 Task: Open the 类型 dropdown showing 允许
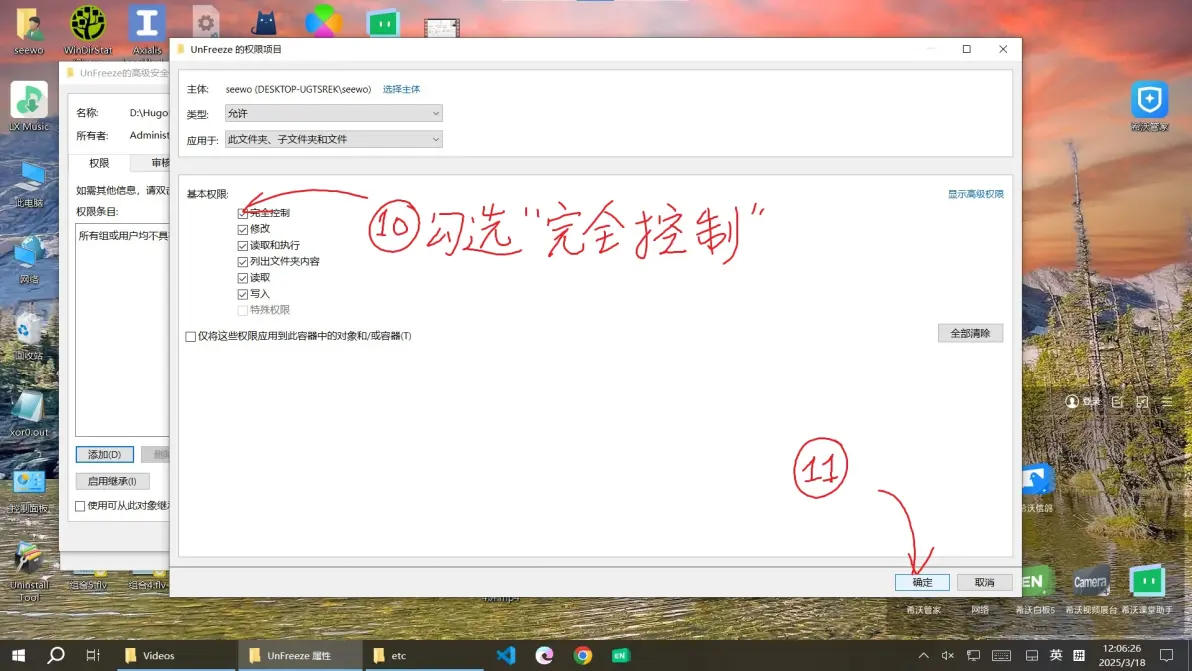[333, 114]
